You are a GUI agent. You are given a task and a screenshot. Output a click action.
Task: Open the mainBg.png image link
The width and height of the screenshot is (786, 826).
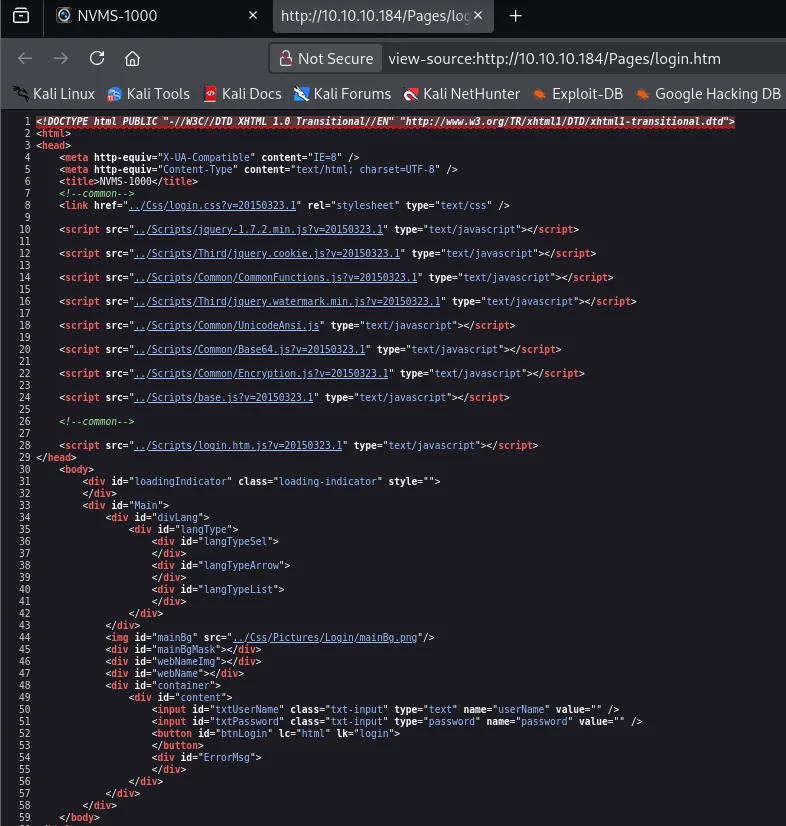[x=325, y=637]
